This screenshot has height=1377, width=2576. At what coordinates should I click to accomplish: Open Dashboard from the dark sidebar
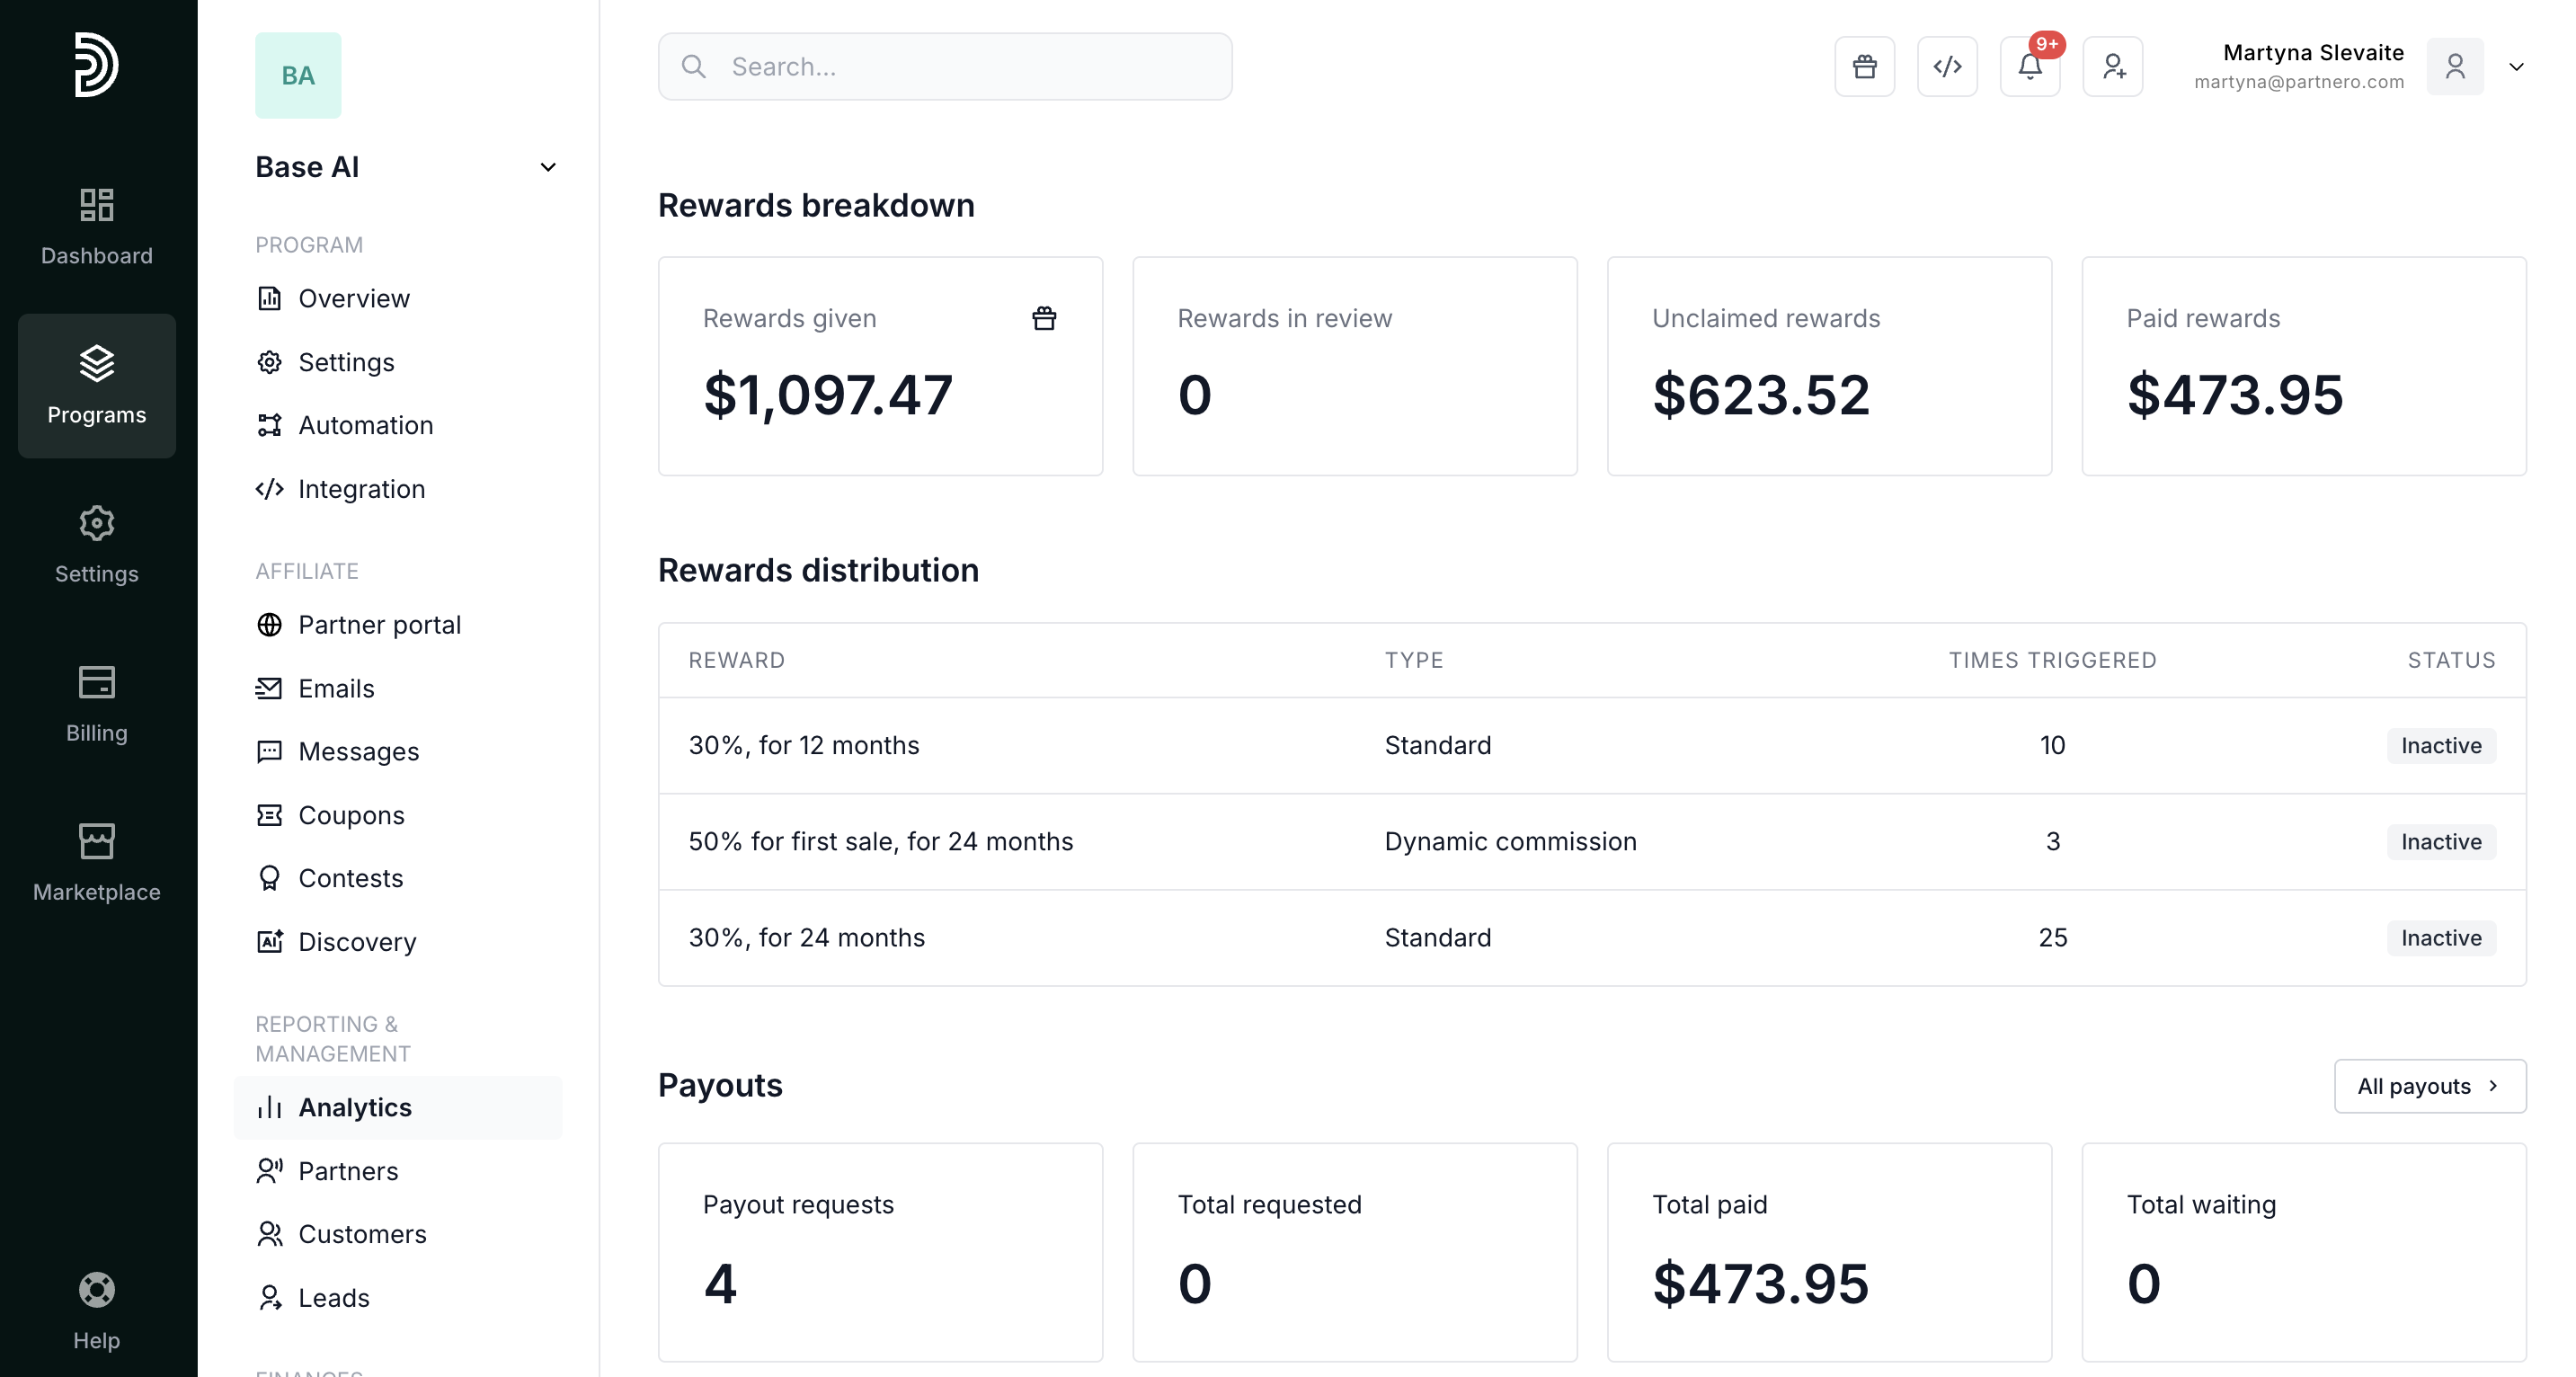coord(97,226)
